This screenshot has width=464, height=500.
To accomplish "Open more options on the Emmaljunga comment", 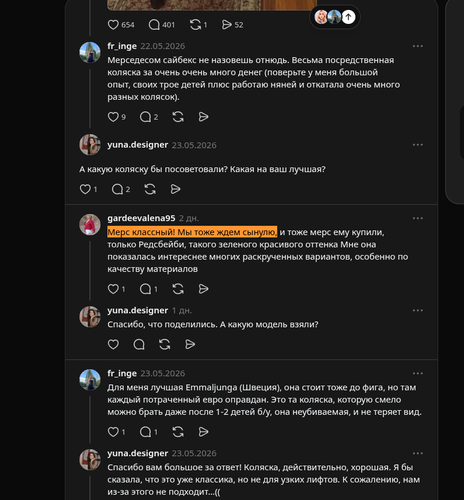I will coord(418,373).
